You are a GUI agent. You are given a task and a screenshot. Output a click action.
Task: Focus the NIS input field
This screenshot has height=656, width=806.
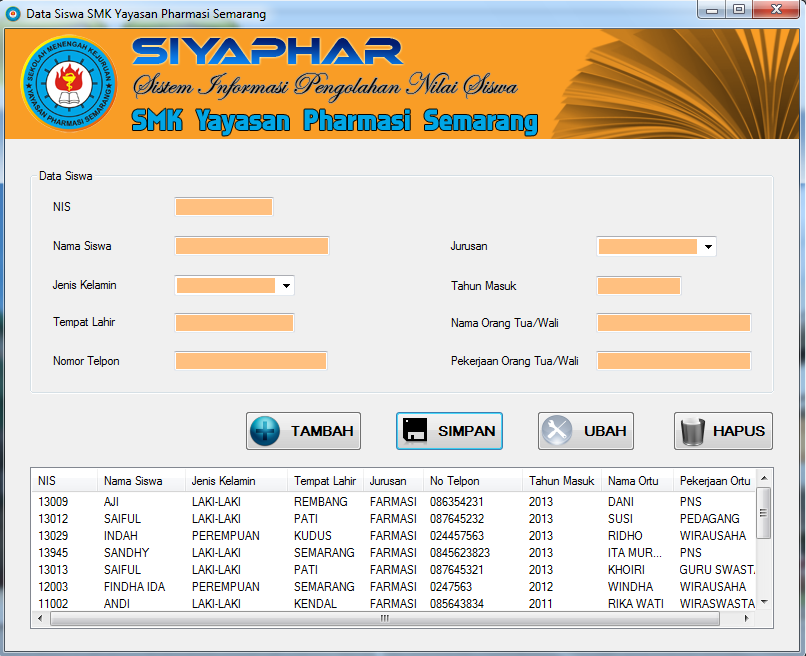pos(224,207)
